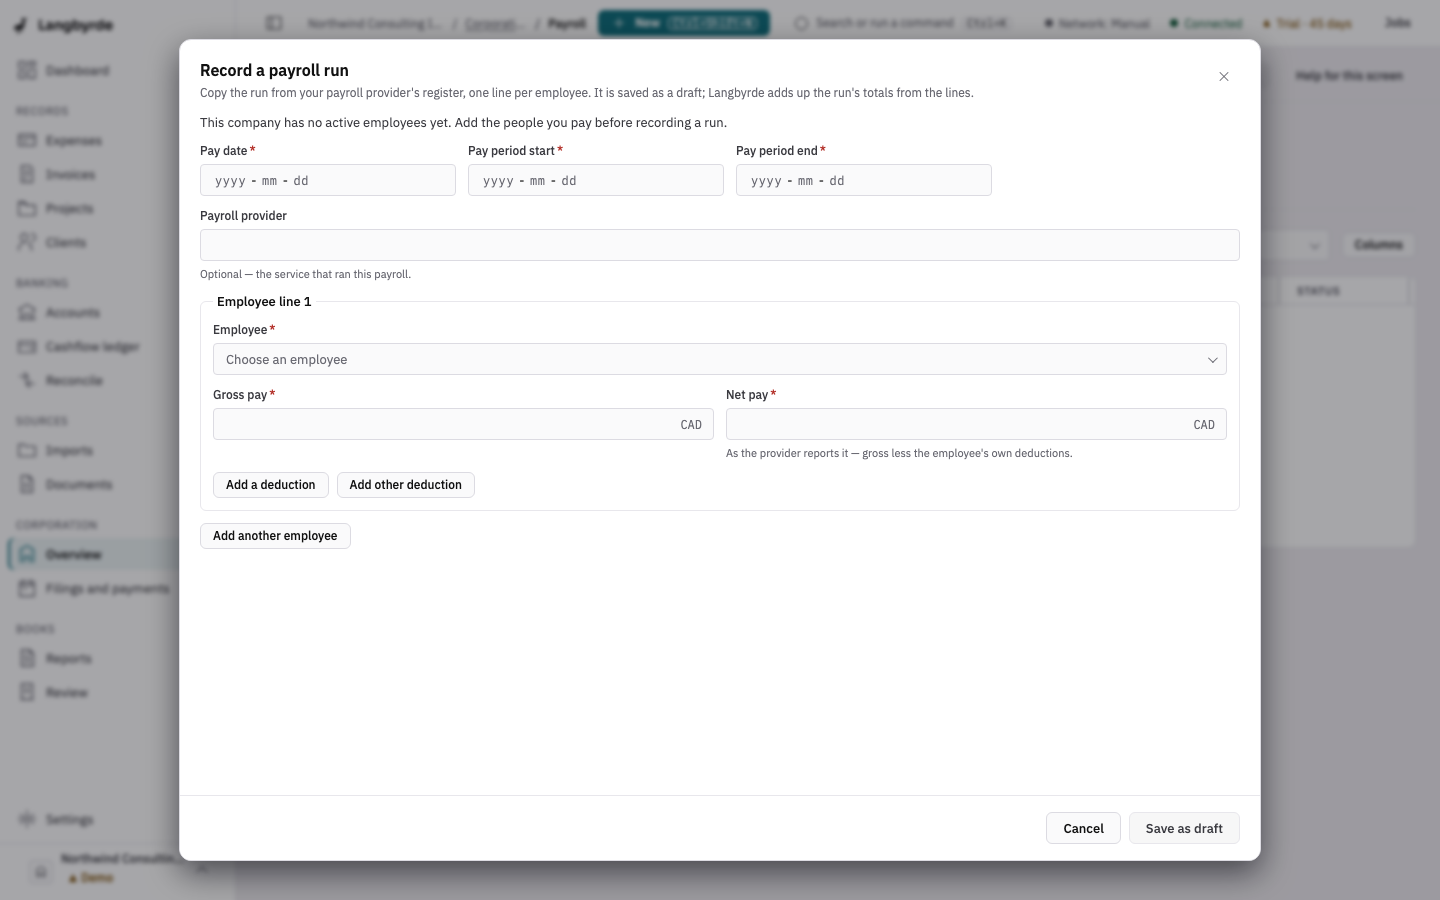This screenshot has height=900, width=1440.
Task: Click the Trial days indicator in top bar
Action: click(x=1306, y=23)
